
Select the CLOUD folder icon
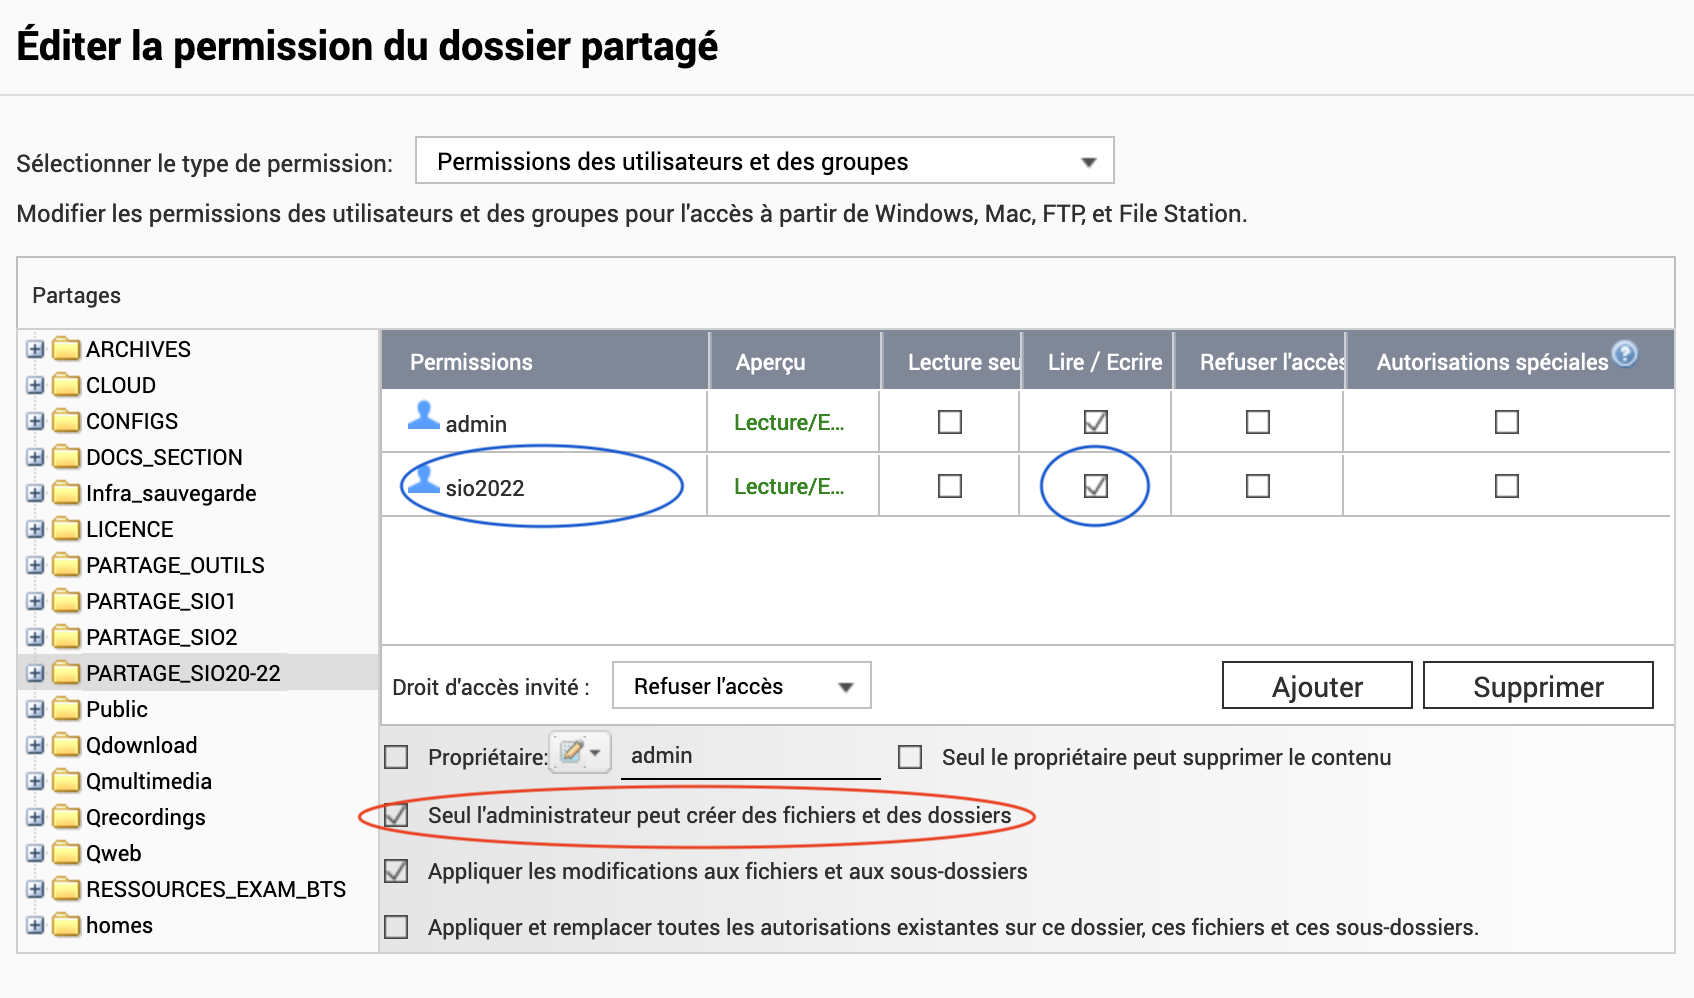(67, 385)
